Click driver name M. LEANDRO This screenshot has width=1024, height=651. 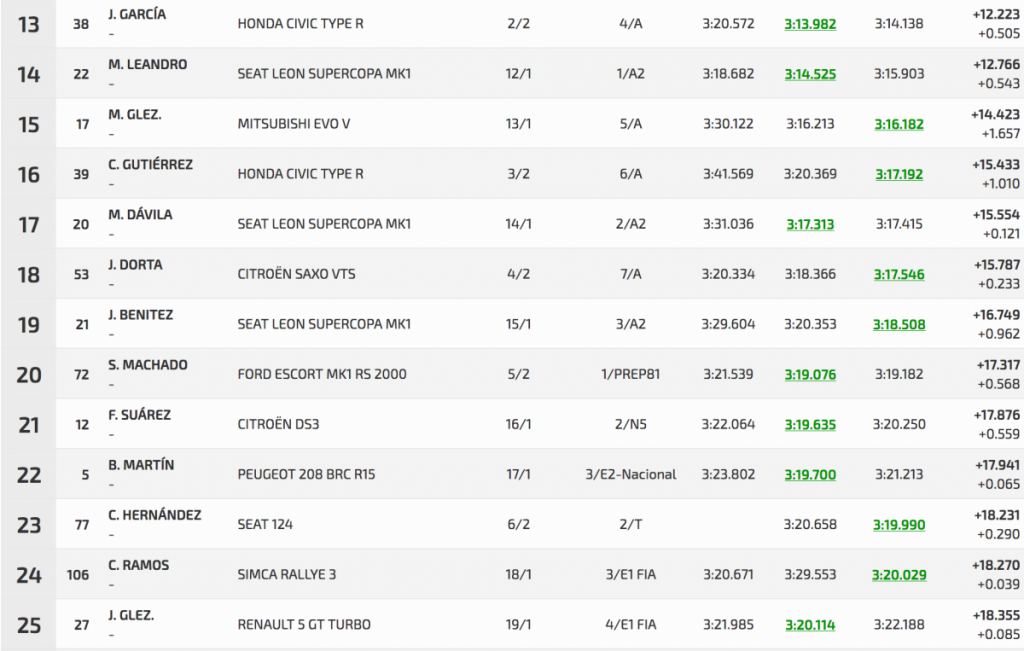147,64
